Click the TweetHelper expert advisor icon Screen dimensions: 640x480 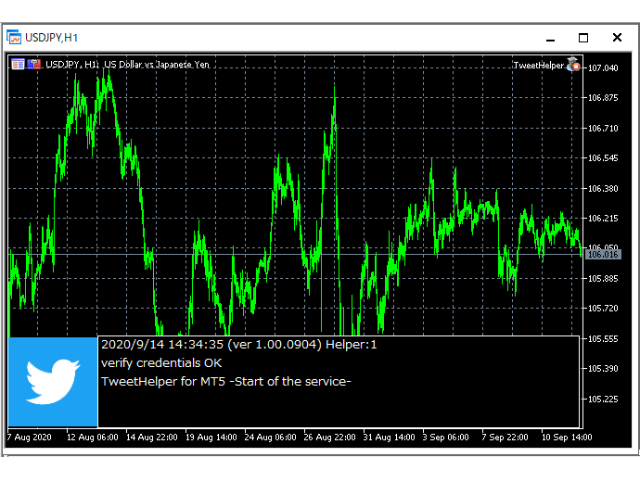[575, 65]
